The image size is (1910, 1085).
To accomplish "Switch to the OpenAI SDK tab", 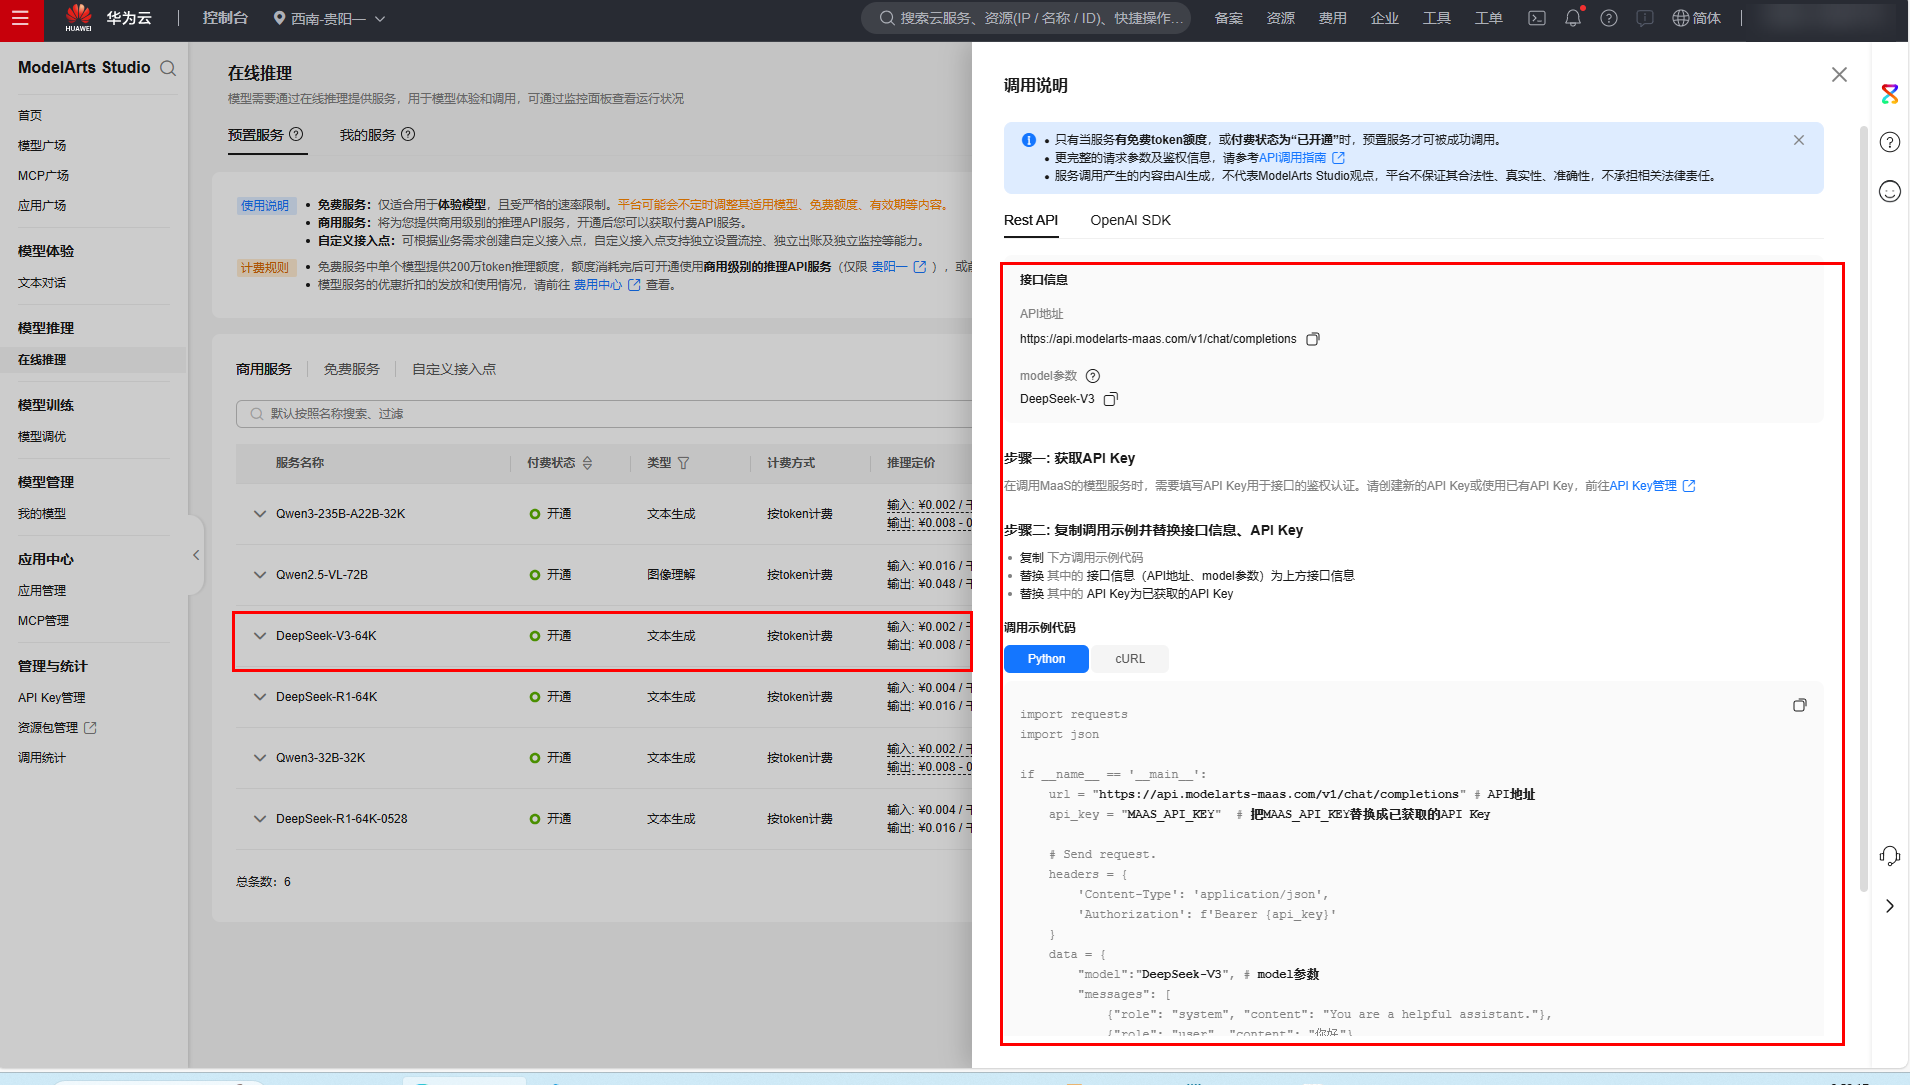I will (x=1130, y=220).
